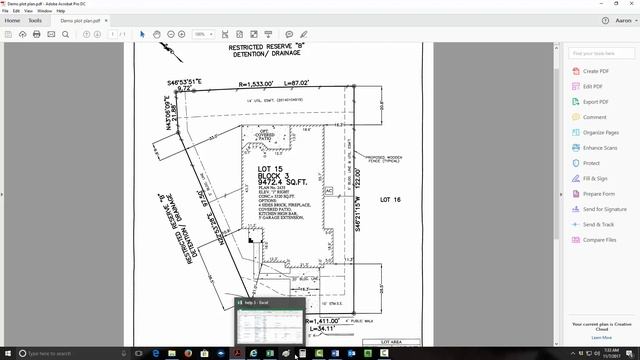Screen dimensions: 640x360
Task: Click the Excel window preview thumbnail
Action: (270, 322)
